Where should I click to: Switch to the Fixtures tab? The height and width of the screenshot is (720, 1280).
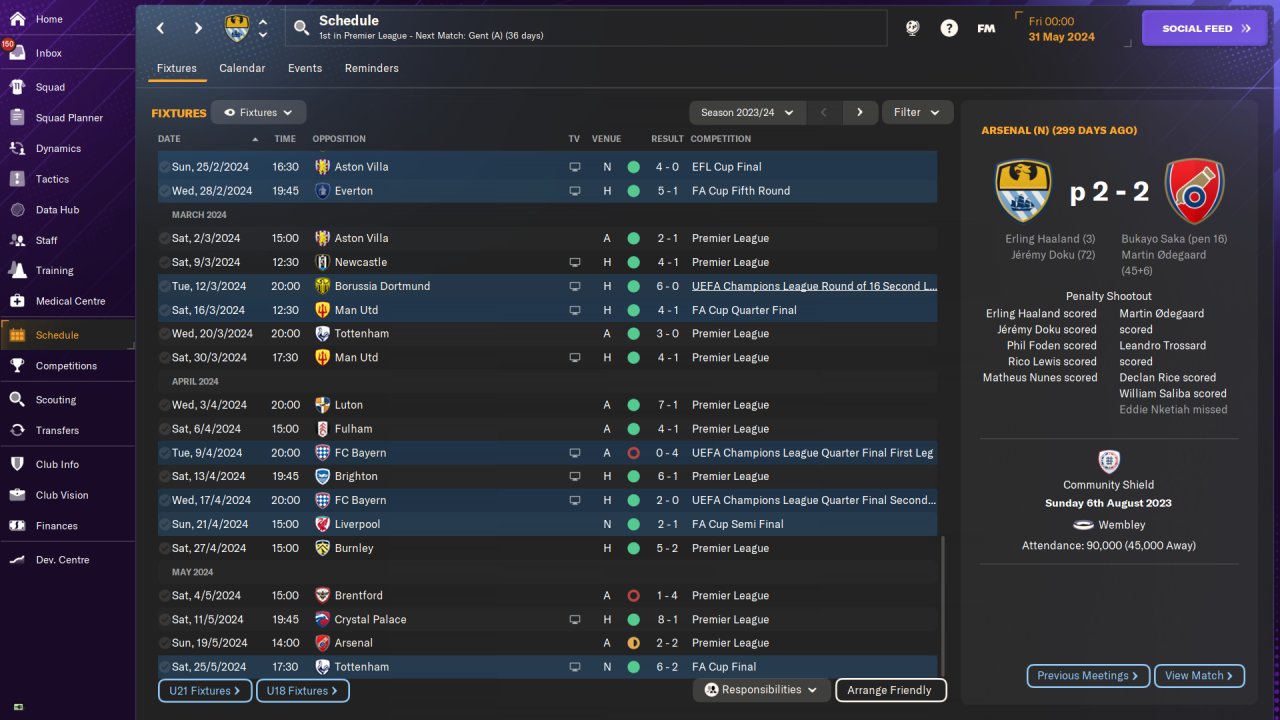pyautogui.click(x=177, y=68)
